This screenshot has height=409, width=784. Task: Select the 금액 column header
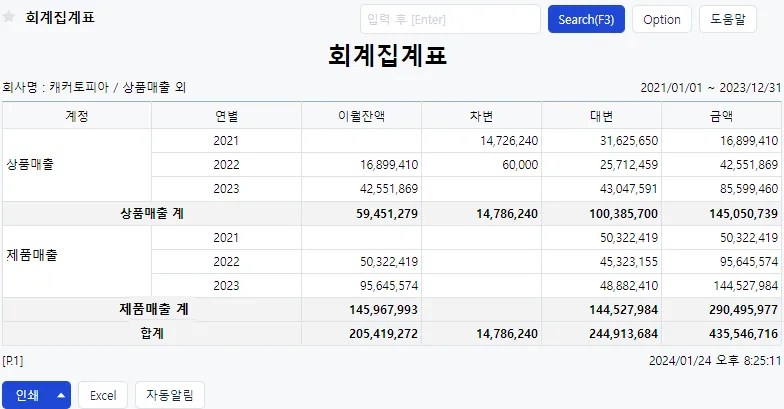722,116
